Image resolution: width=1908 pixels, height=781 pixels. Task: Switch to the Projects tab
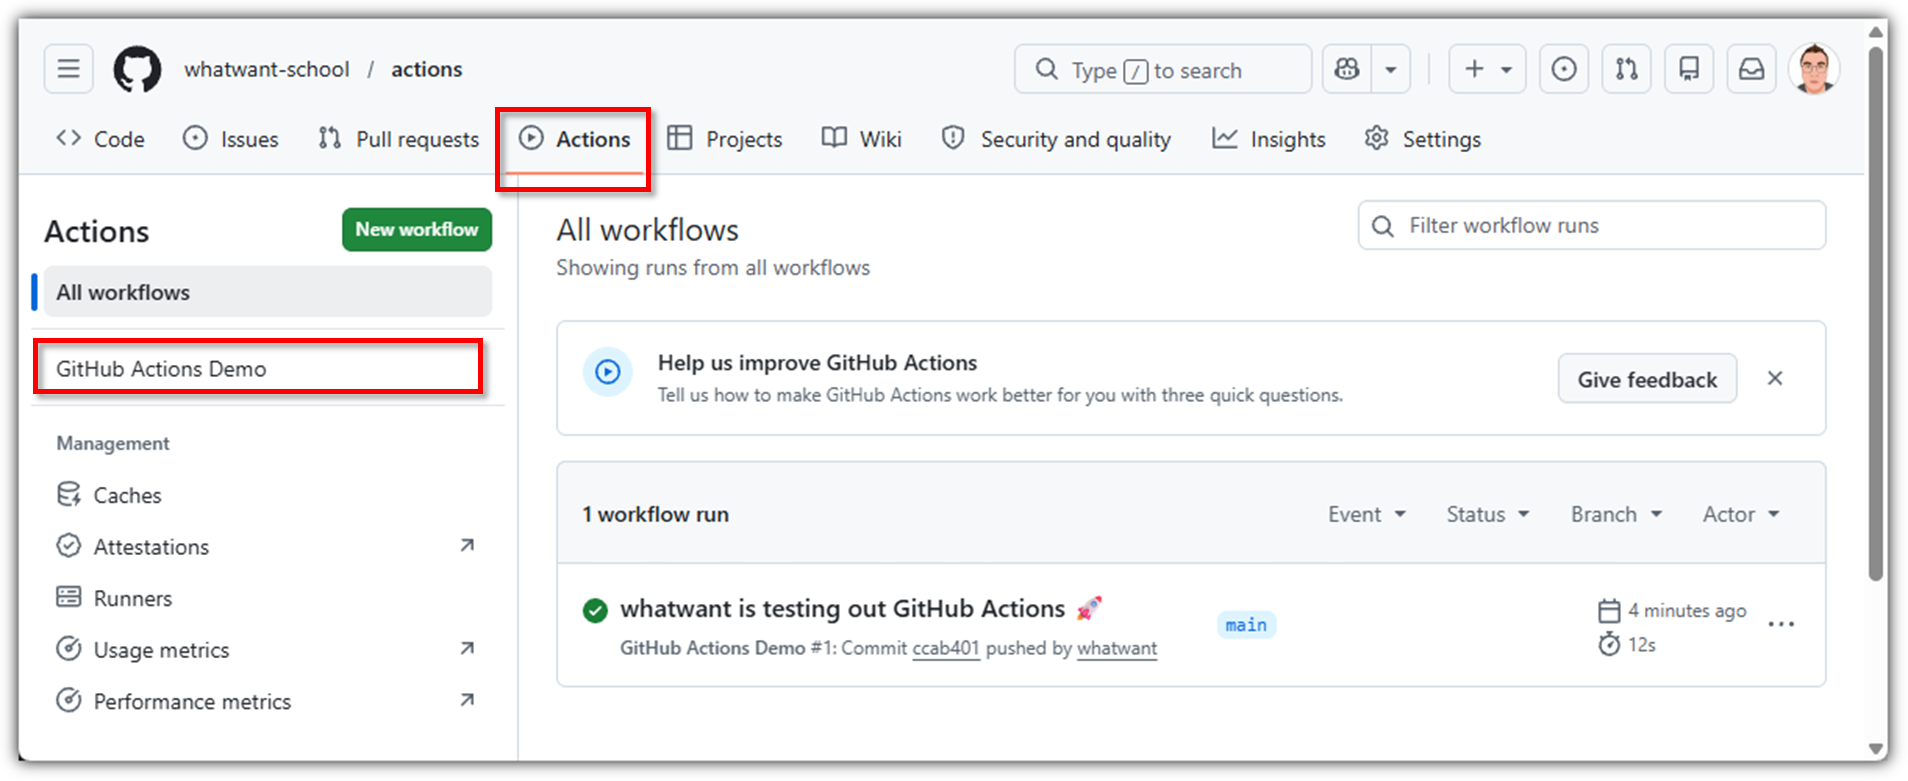(x=725, y=139)
